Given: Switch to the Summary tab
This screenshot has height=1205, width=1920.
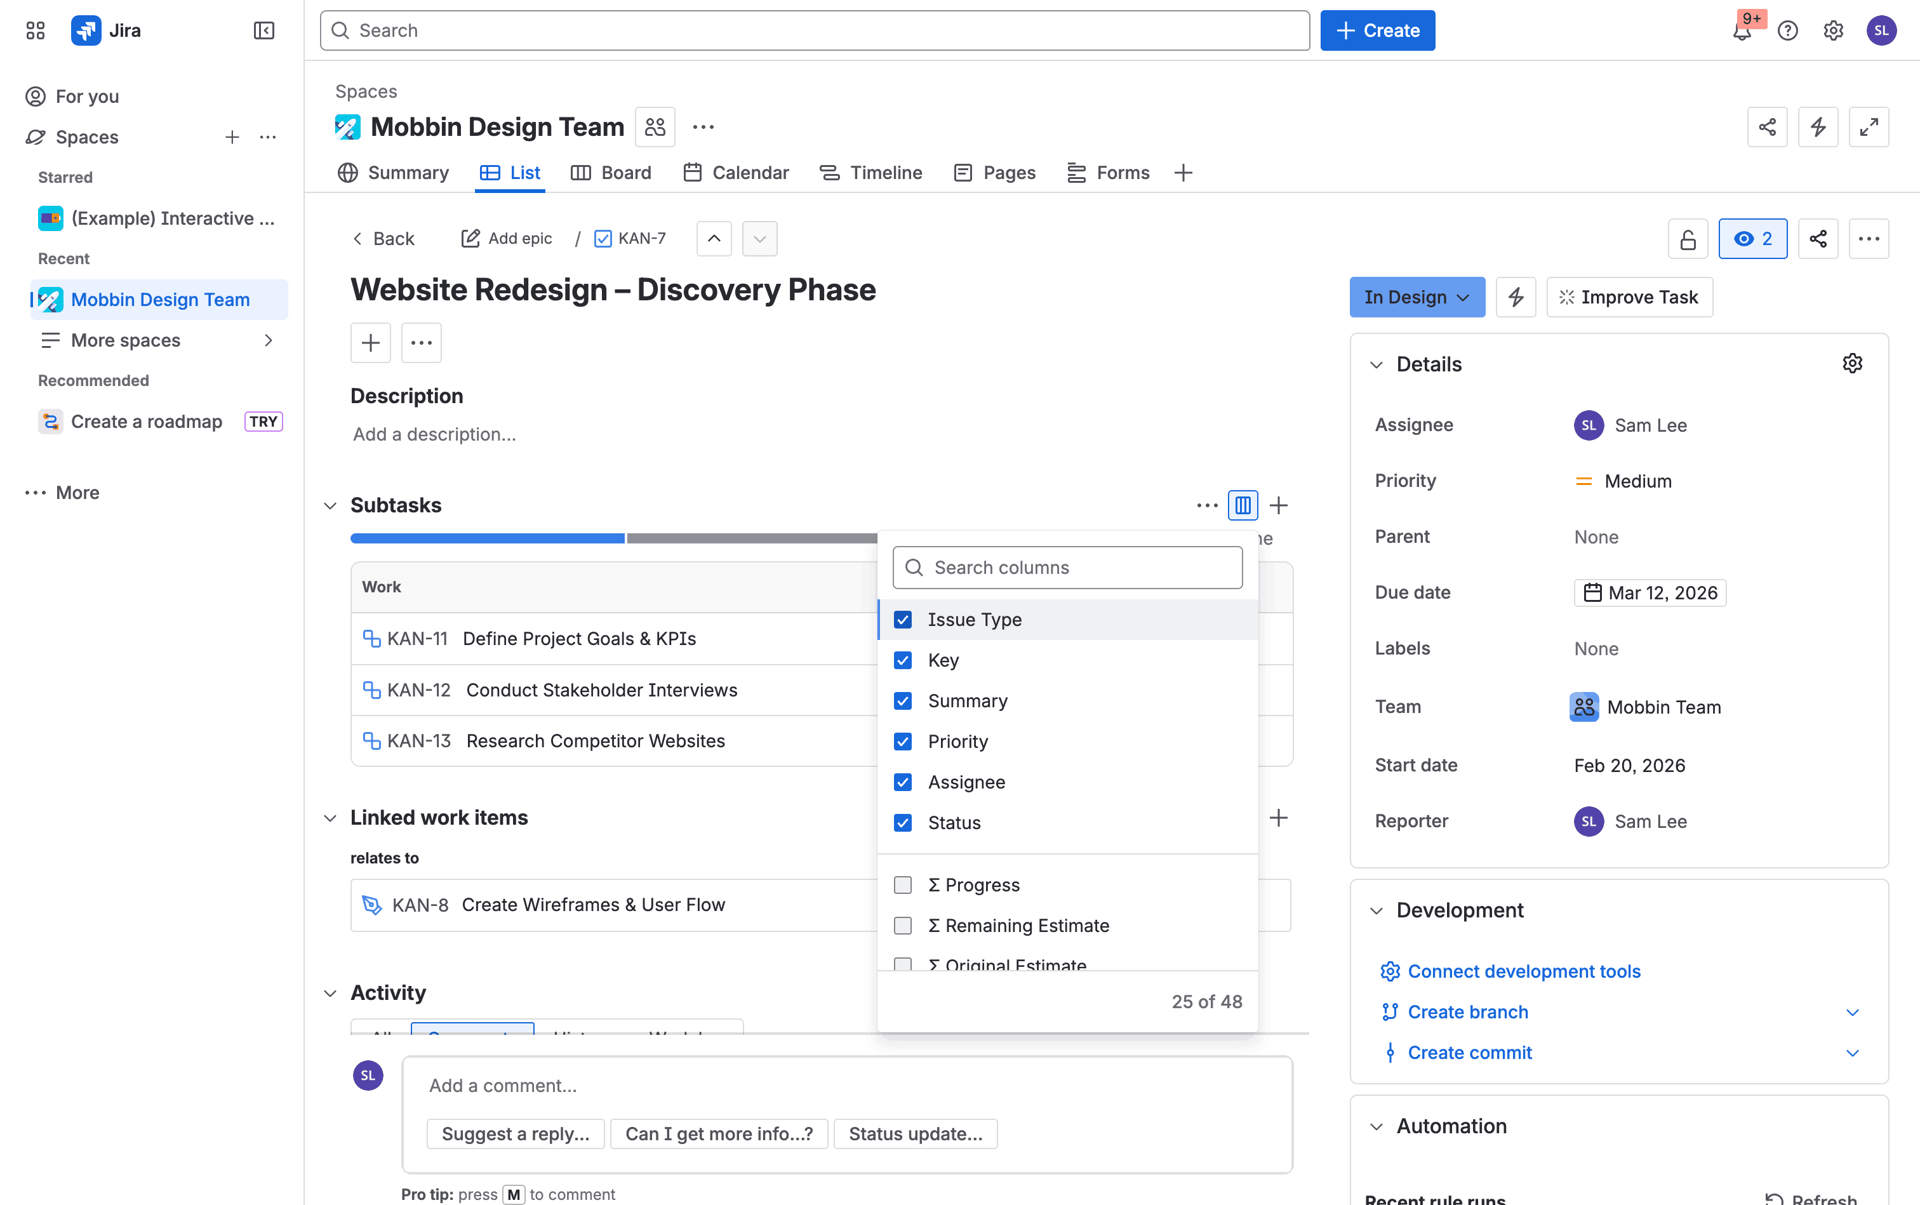Looking at the screenshot, I should pos(393,173).
